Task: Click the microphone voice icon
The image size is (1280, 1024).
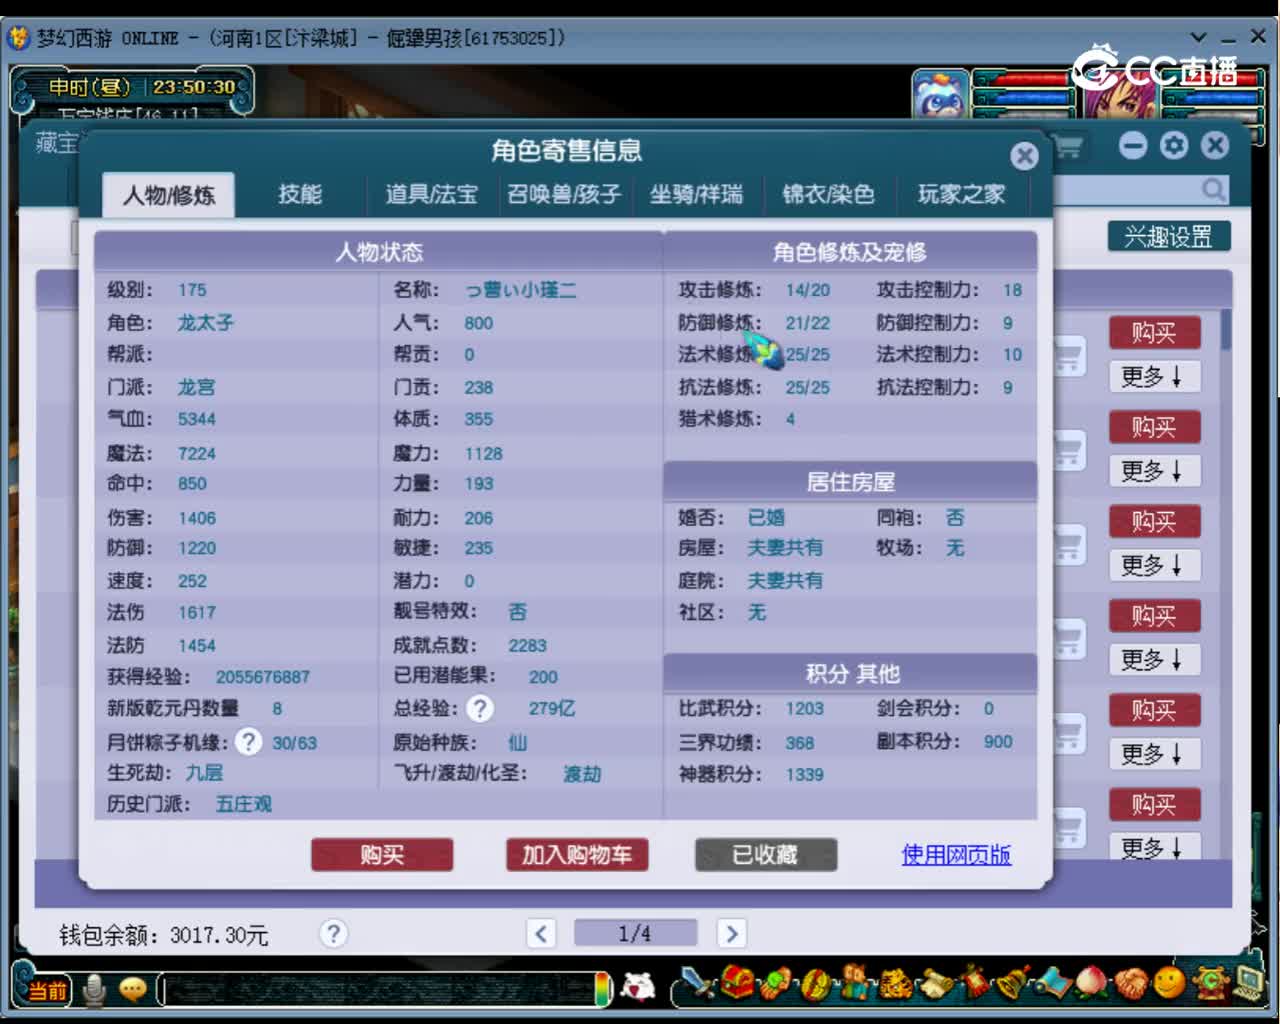Action: (94, 990)
